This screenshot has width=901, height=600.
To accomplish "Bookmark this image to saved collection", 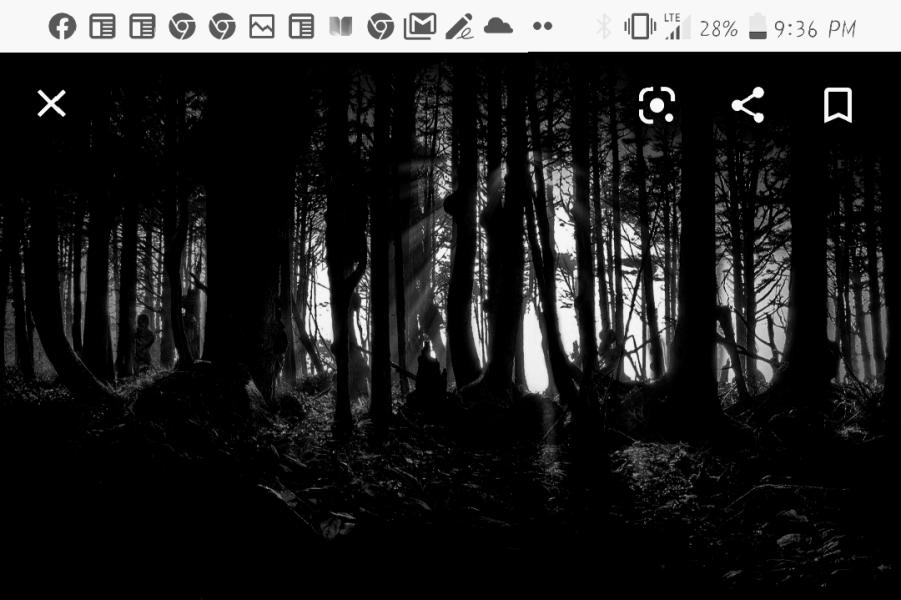I will pyautogui.click(x=837, y=105).
